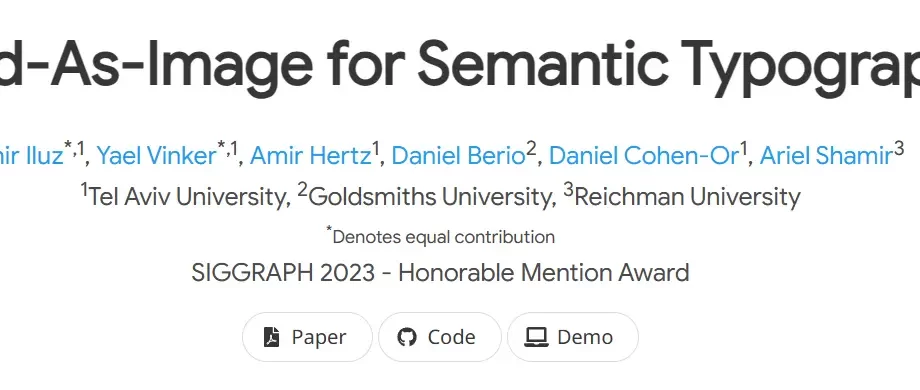
Task: Click the Reichman University affiliation text
Action: pos(687,196)
